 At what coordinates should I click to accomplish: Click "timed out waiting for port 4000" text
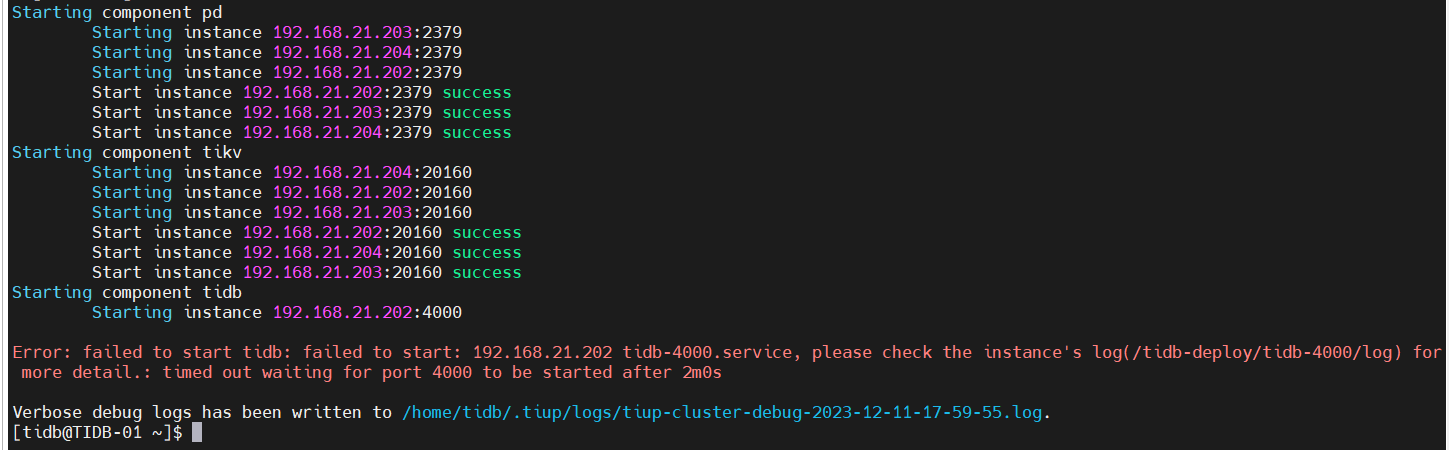tap(320, 372)
